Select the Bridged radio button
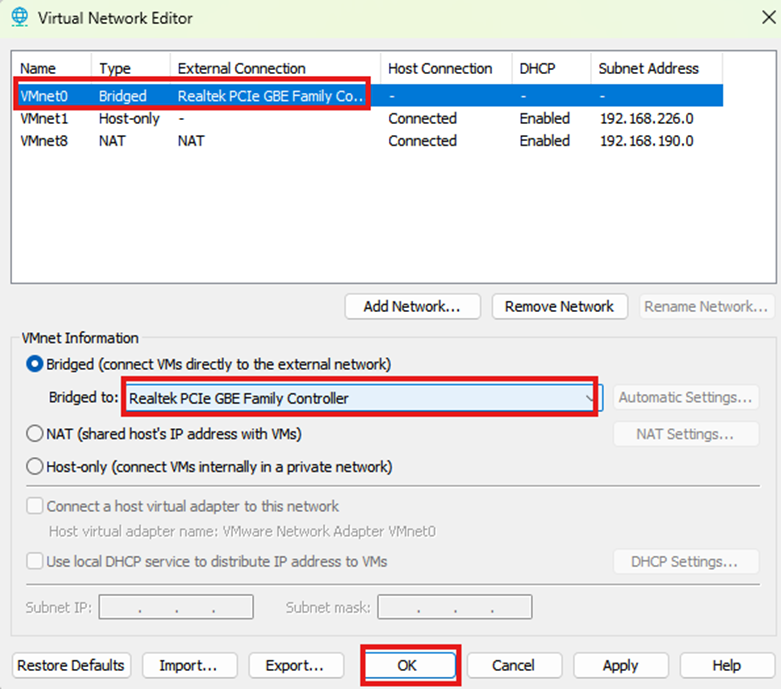The image size is (781, 689). pos(34,364)
